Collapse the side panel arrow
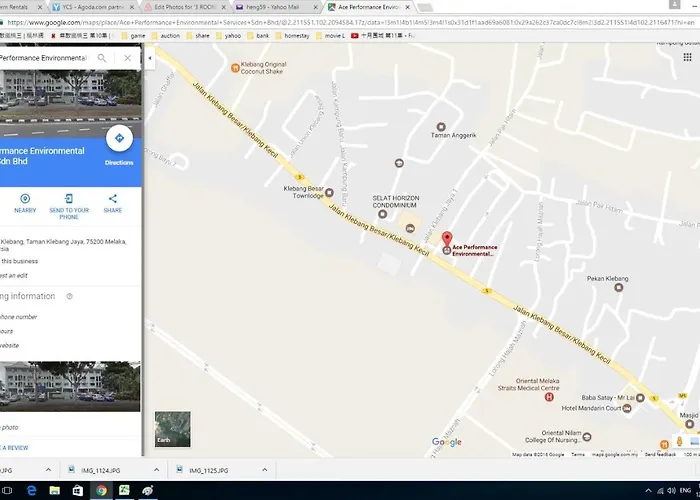Image resolution: width=700 pixels, height=500 pixels. [150, 59]
